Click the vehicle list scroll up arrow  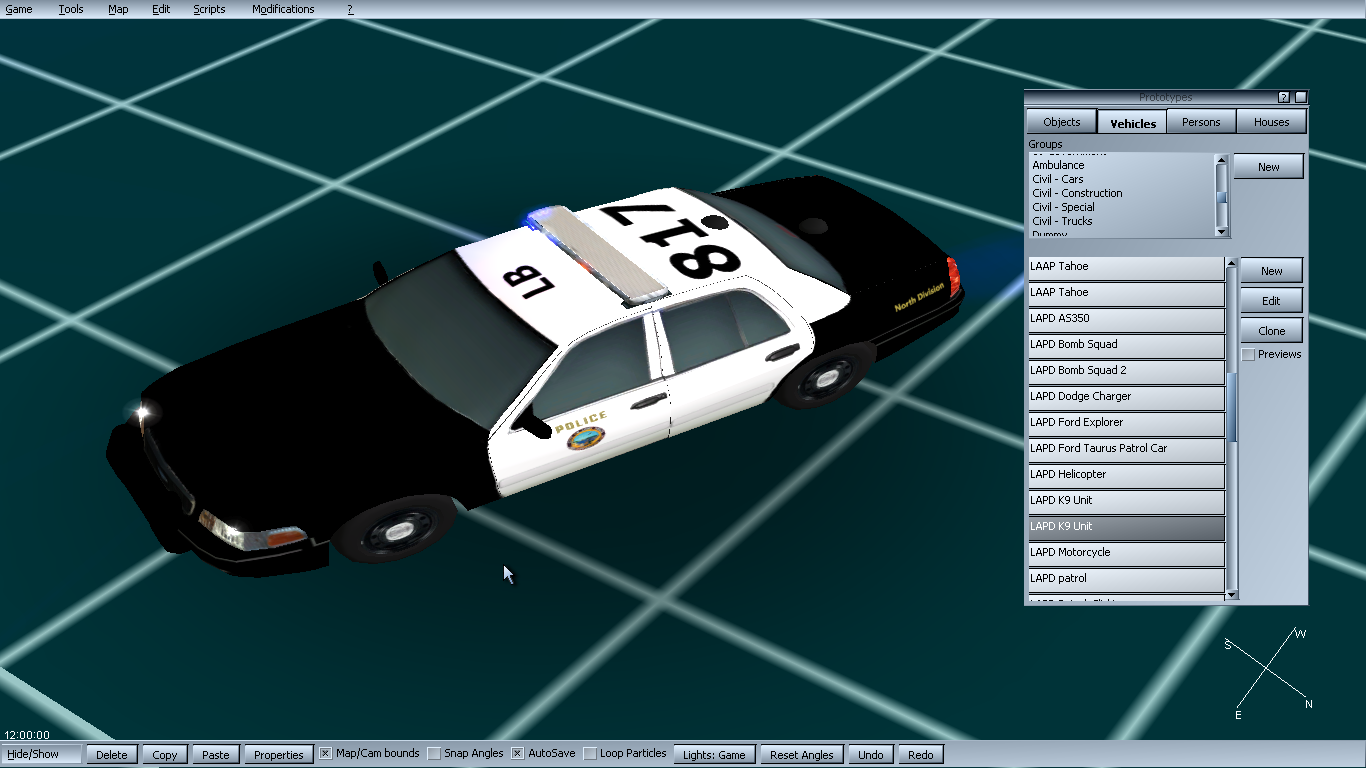tap(1232, 264)
